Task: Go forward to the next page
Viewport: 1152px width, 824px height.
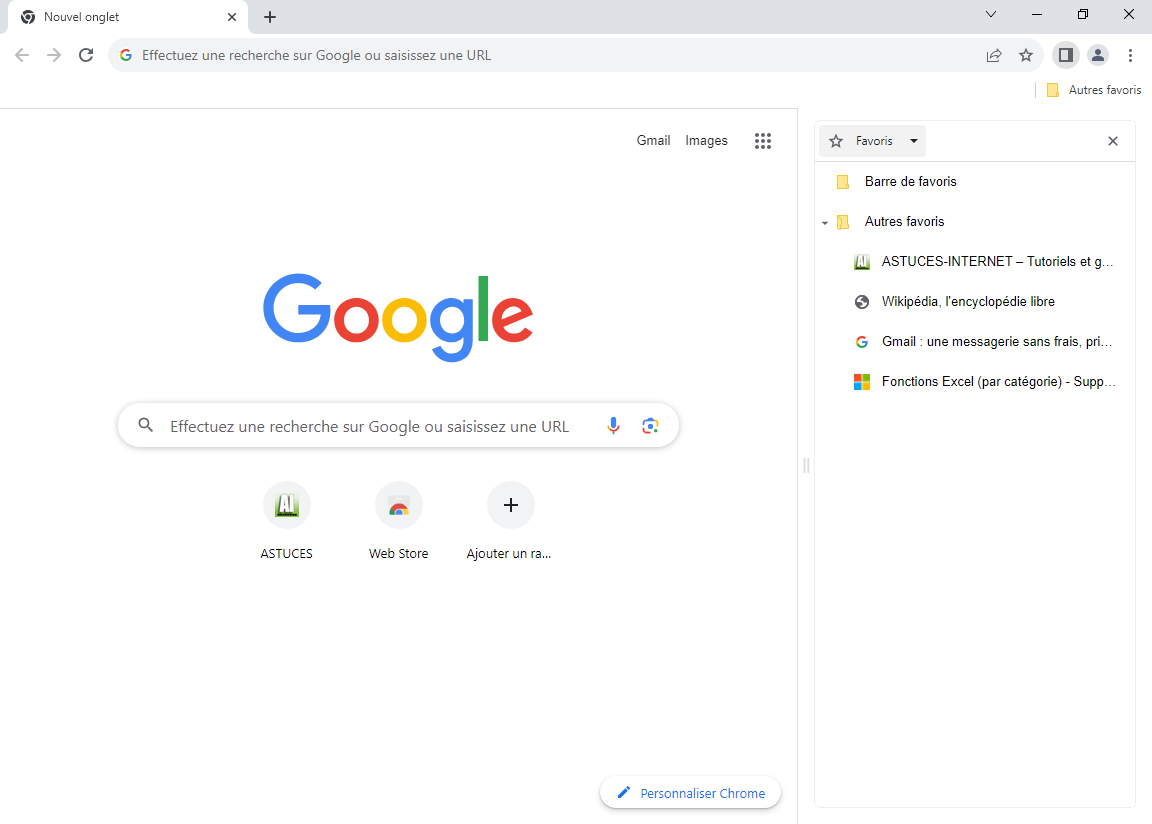Action: 54,55
